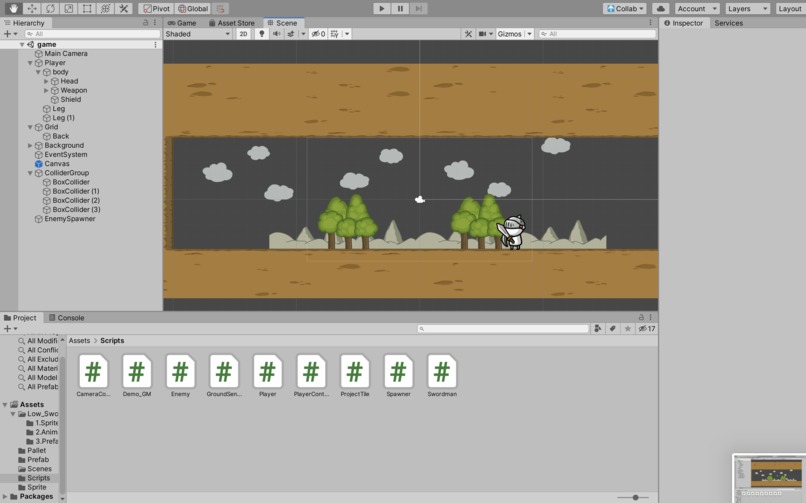
Task: Expand the Weapon object
Action: pyautogui.click(x=46, y=90)
